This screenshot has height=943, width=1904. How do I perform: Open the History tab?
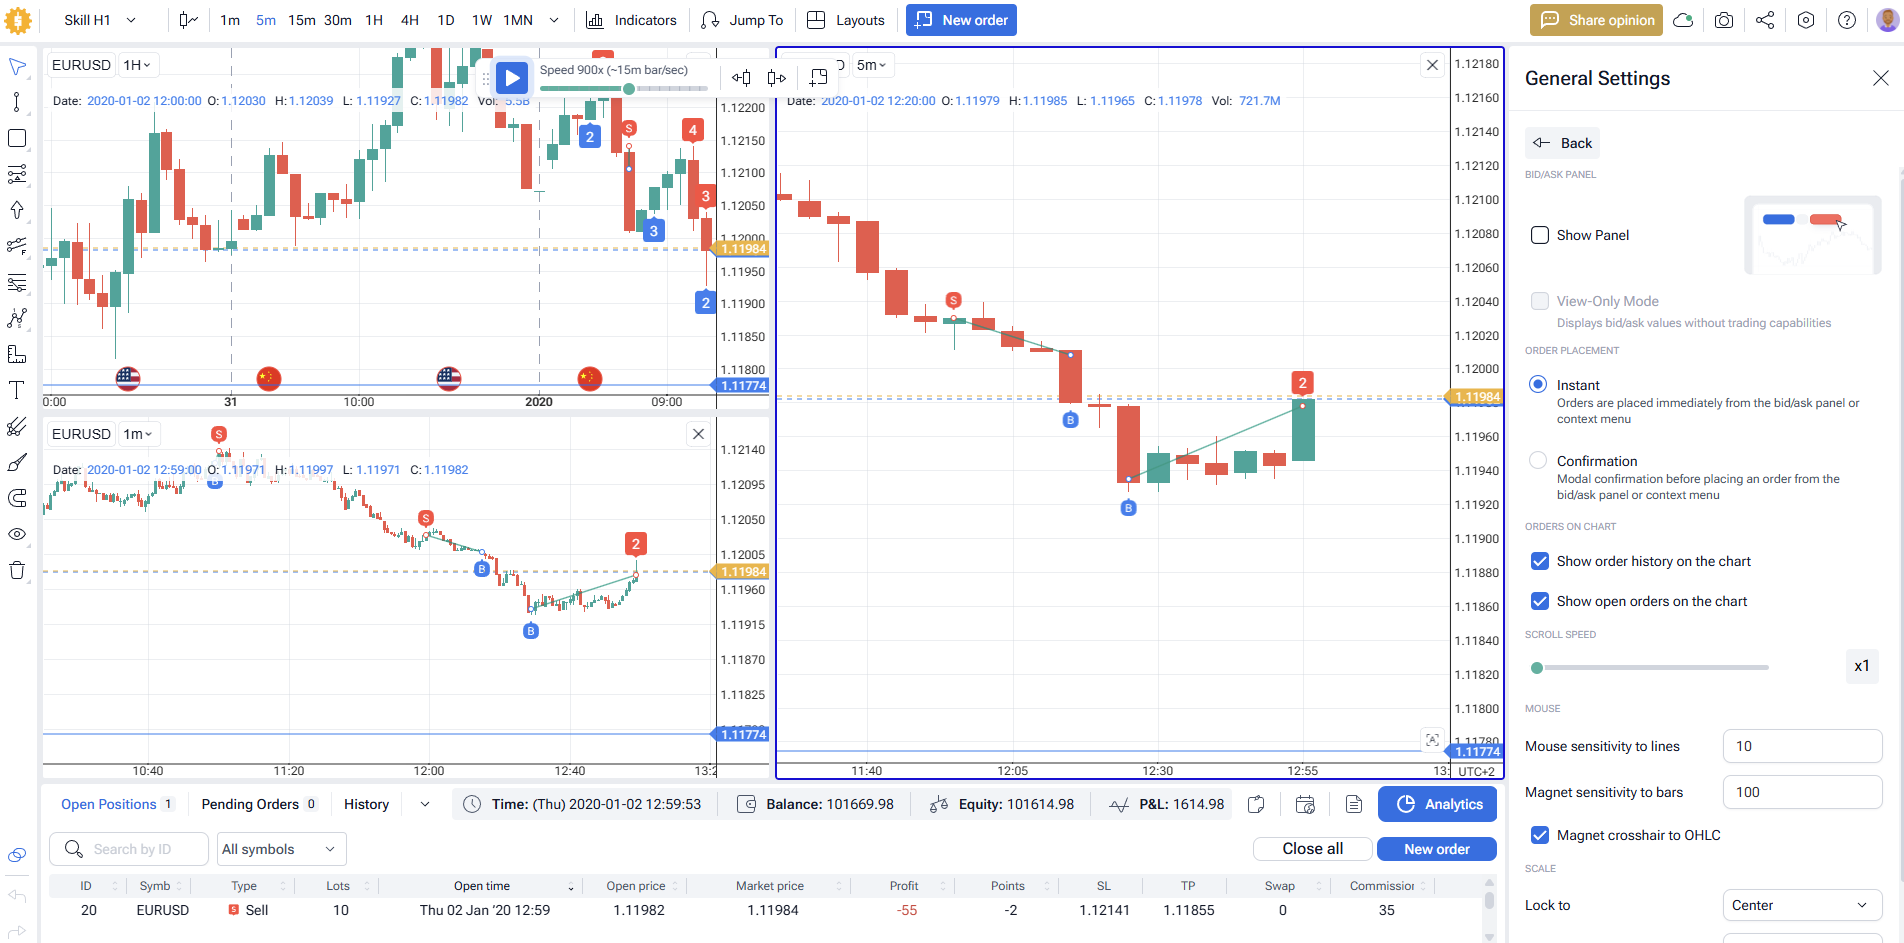tap(366, 804)
